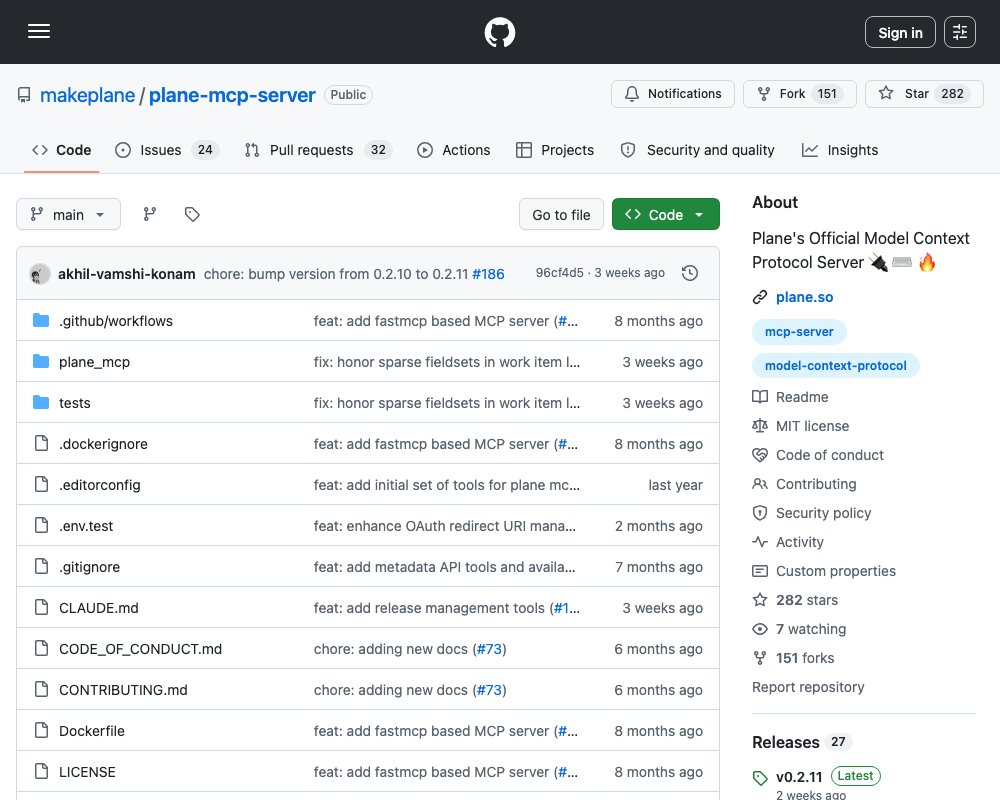Open the .gitignore file
Viewport: 1000px width, 800px height.
coord(89,567)
